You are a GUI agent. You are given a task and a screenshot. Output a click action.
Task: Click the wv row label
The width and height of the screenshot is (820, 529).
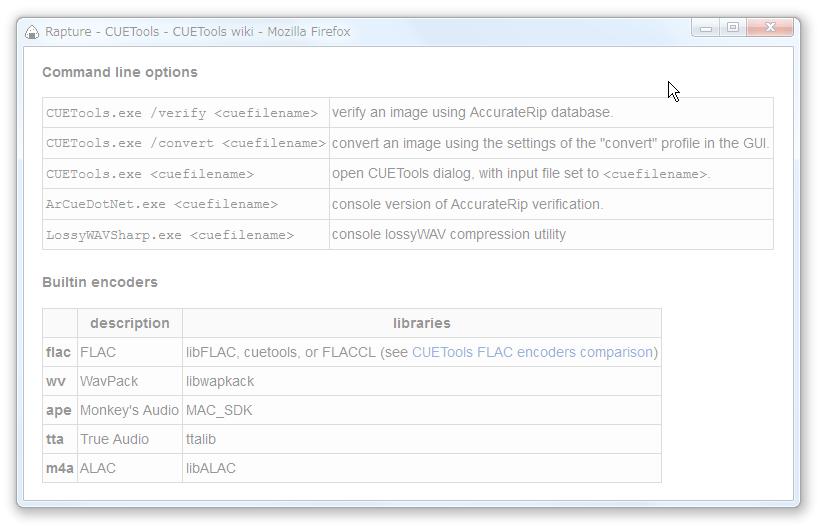pos(55,382)
